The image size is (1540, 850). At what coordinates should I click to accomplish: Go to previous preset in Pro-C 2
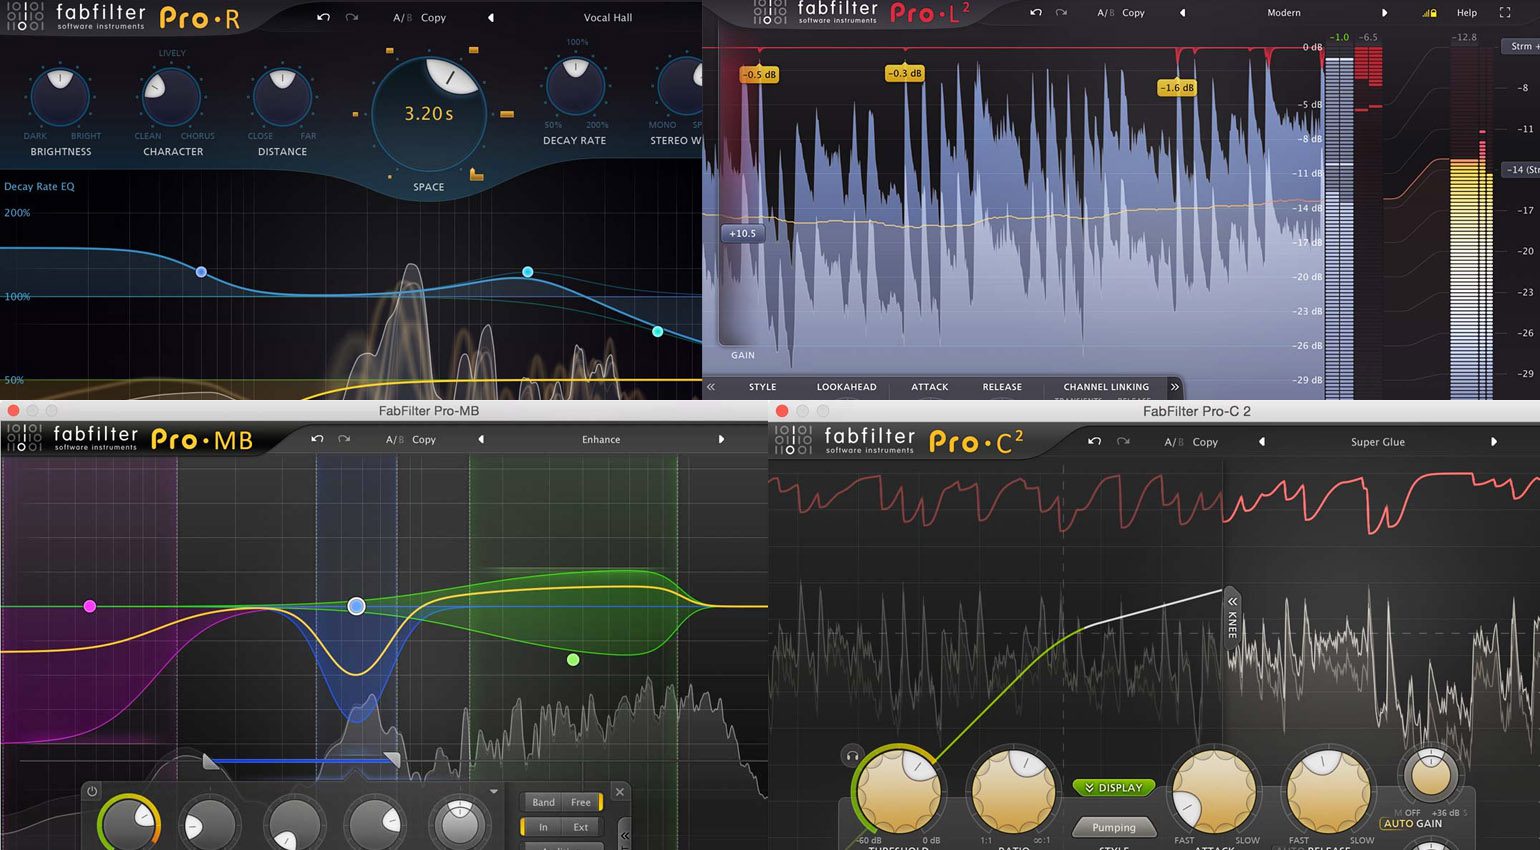(x=1261, y=441)
